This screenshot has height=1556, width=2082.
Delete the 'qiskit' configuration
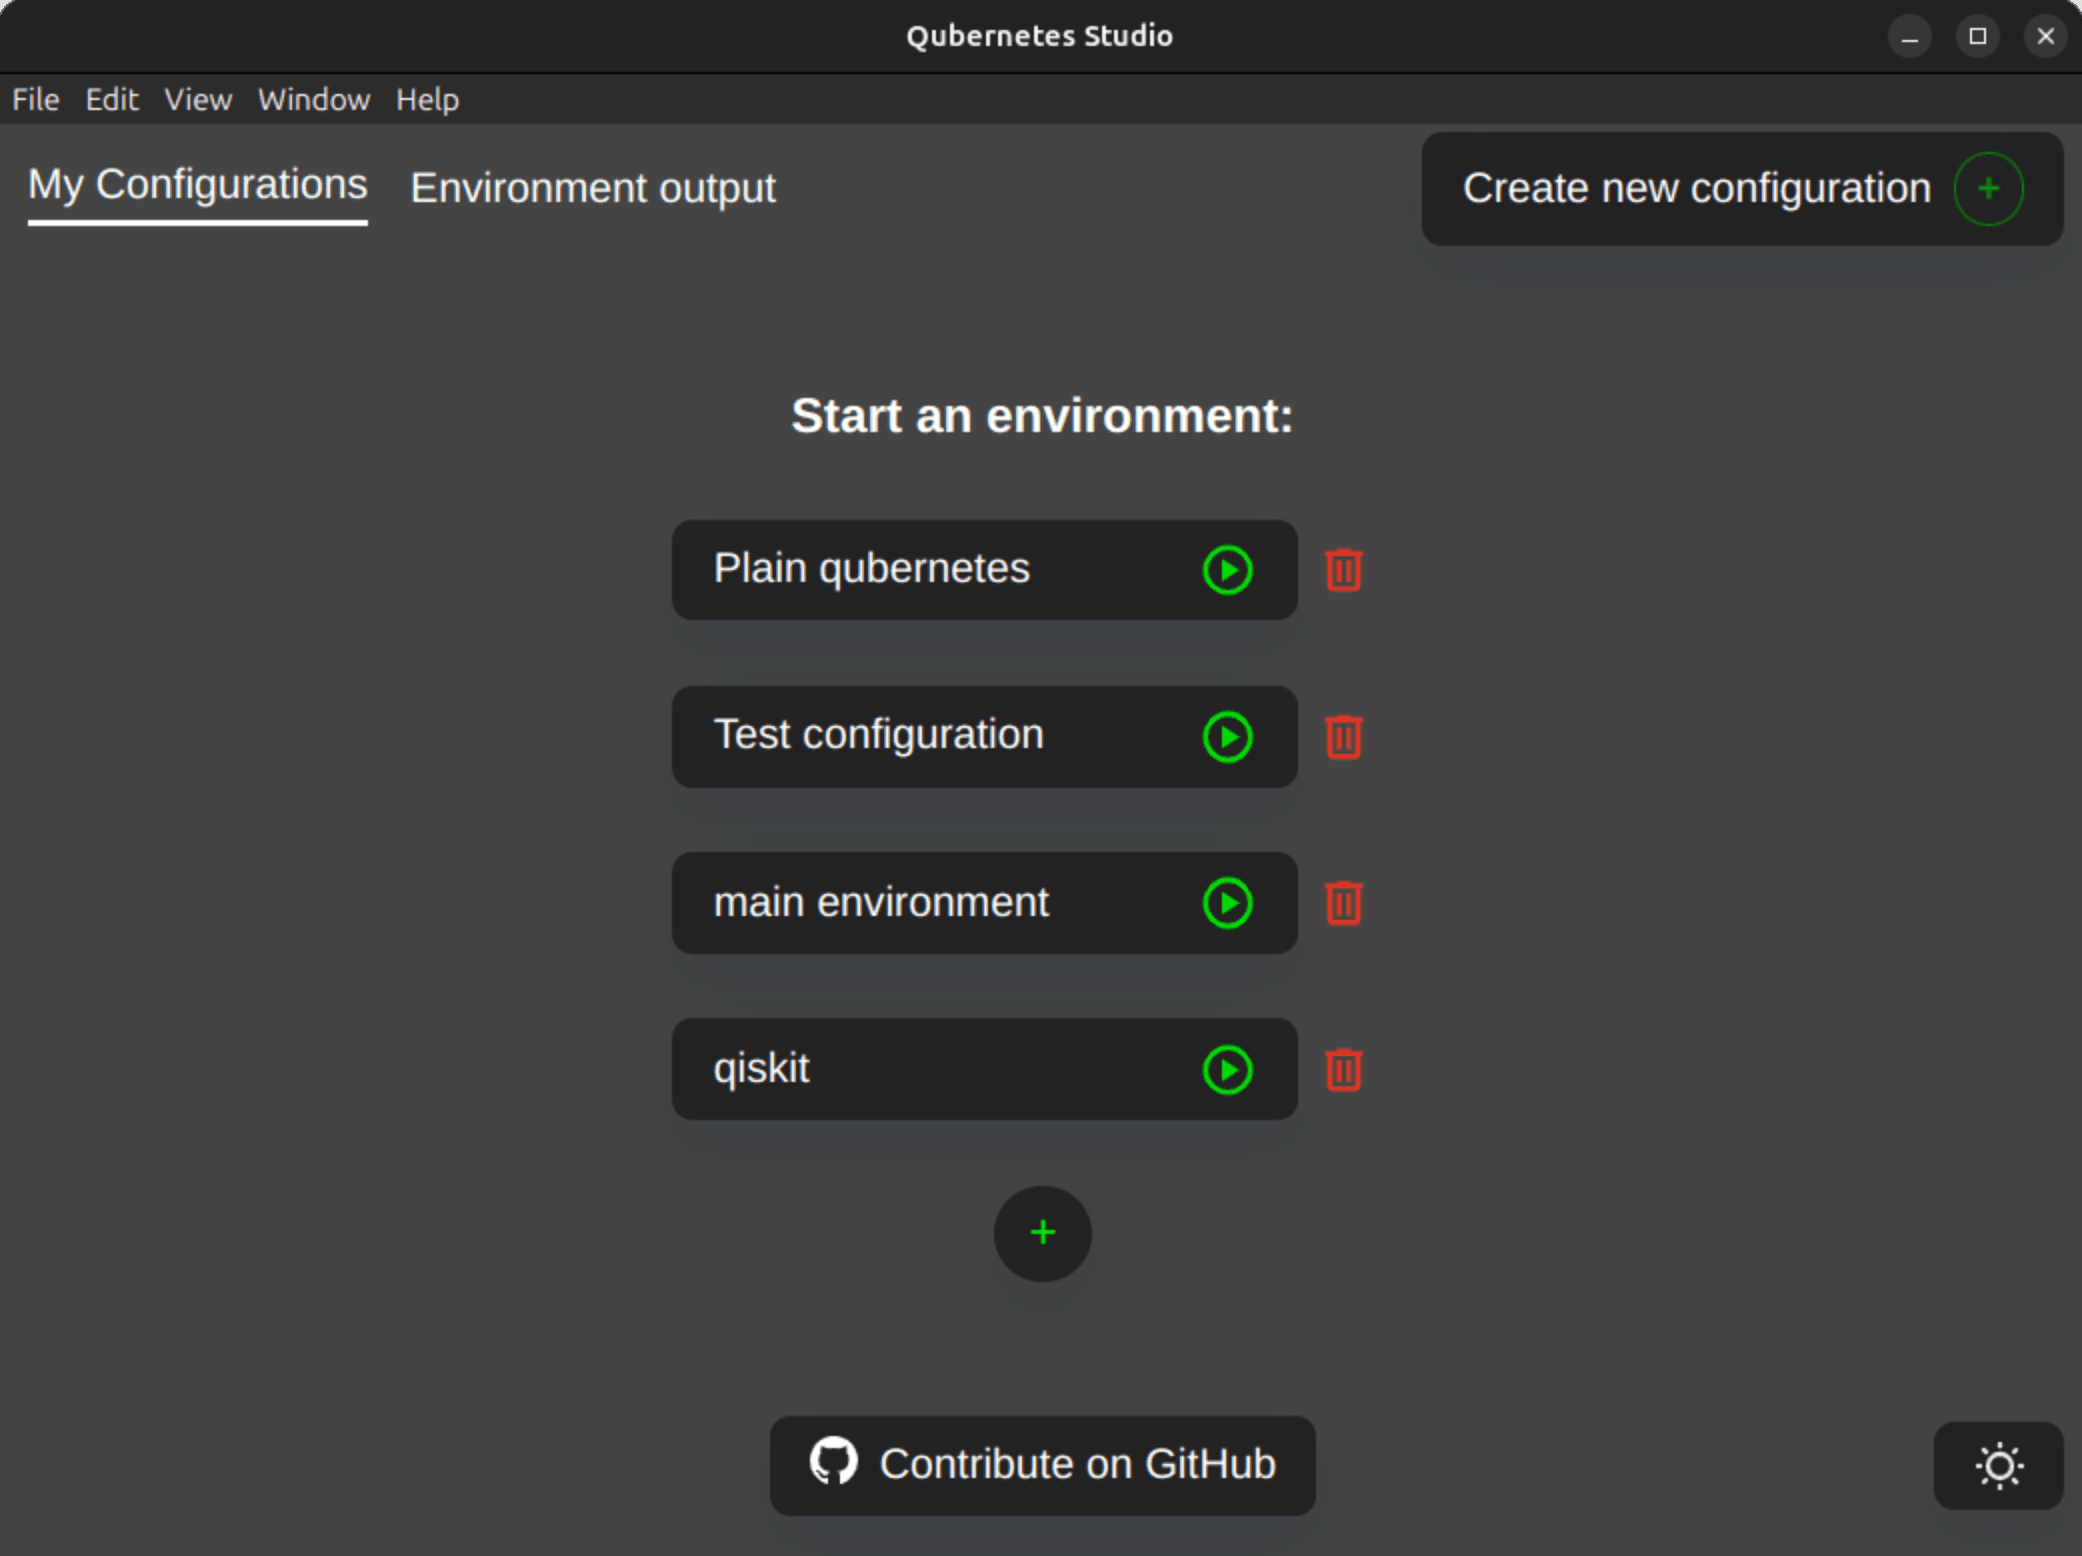pyautogui.click(x=1343, y=1071)
